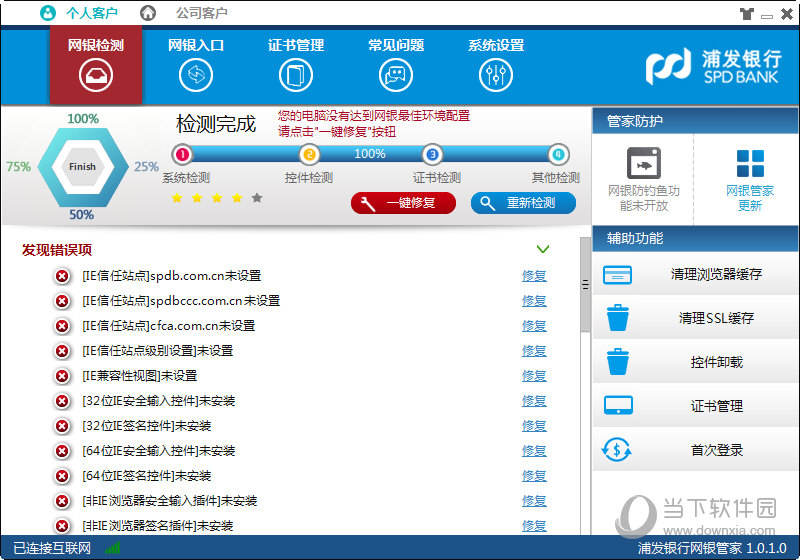Click 浦发银行网银管家 1.0.1.0 version text
The height and width of the screenshot is (560, 800).
click(712, 548)
